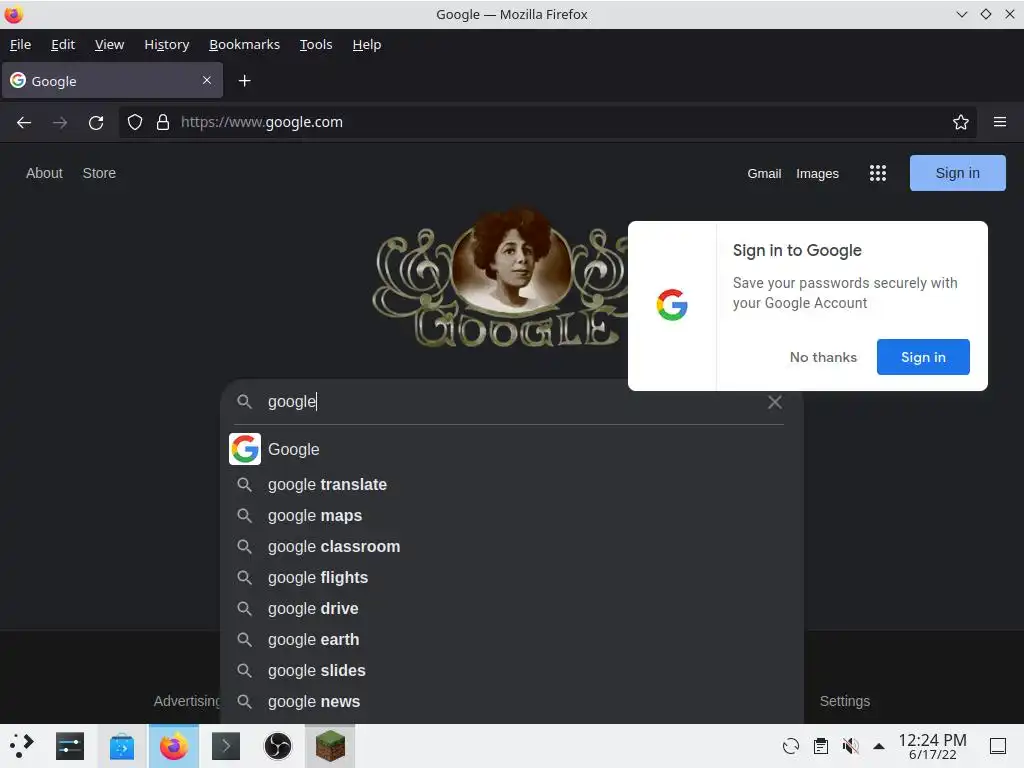Screen dimensions: 1024x768
Task: Open Minecraft from the taskbar
Action: [x=330, y=746]
